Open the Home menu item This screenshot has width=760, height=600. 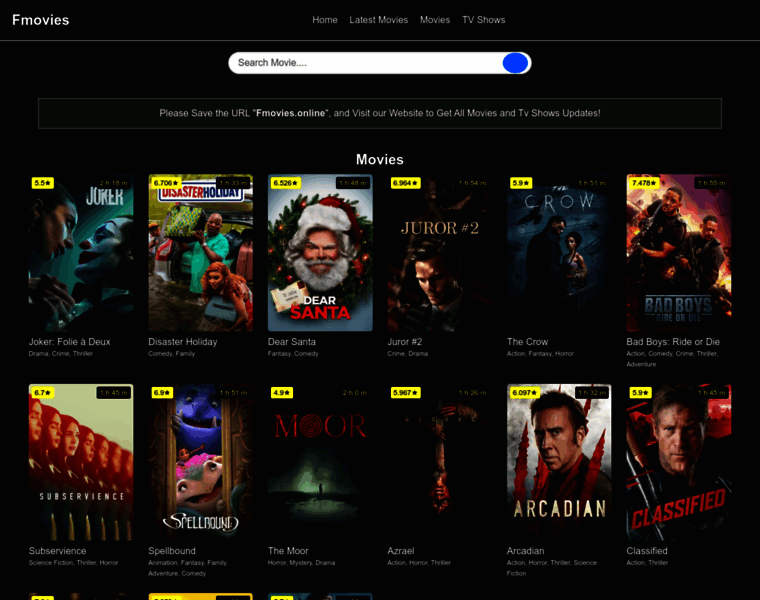[325, 20]
